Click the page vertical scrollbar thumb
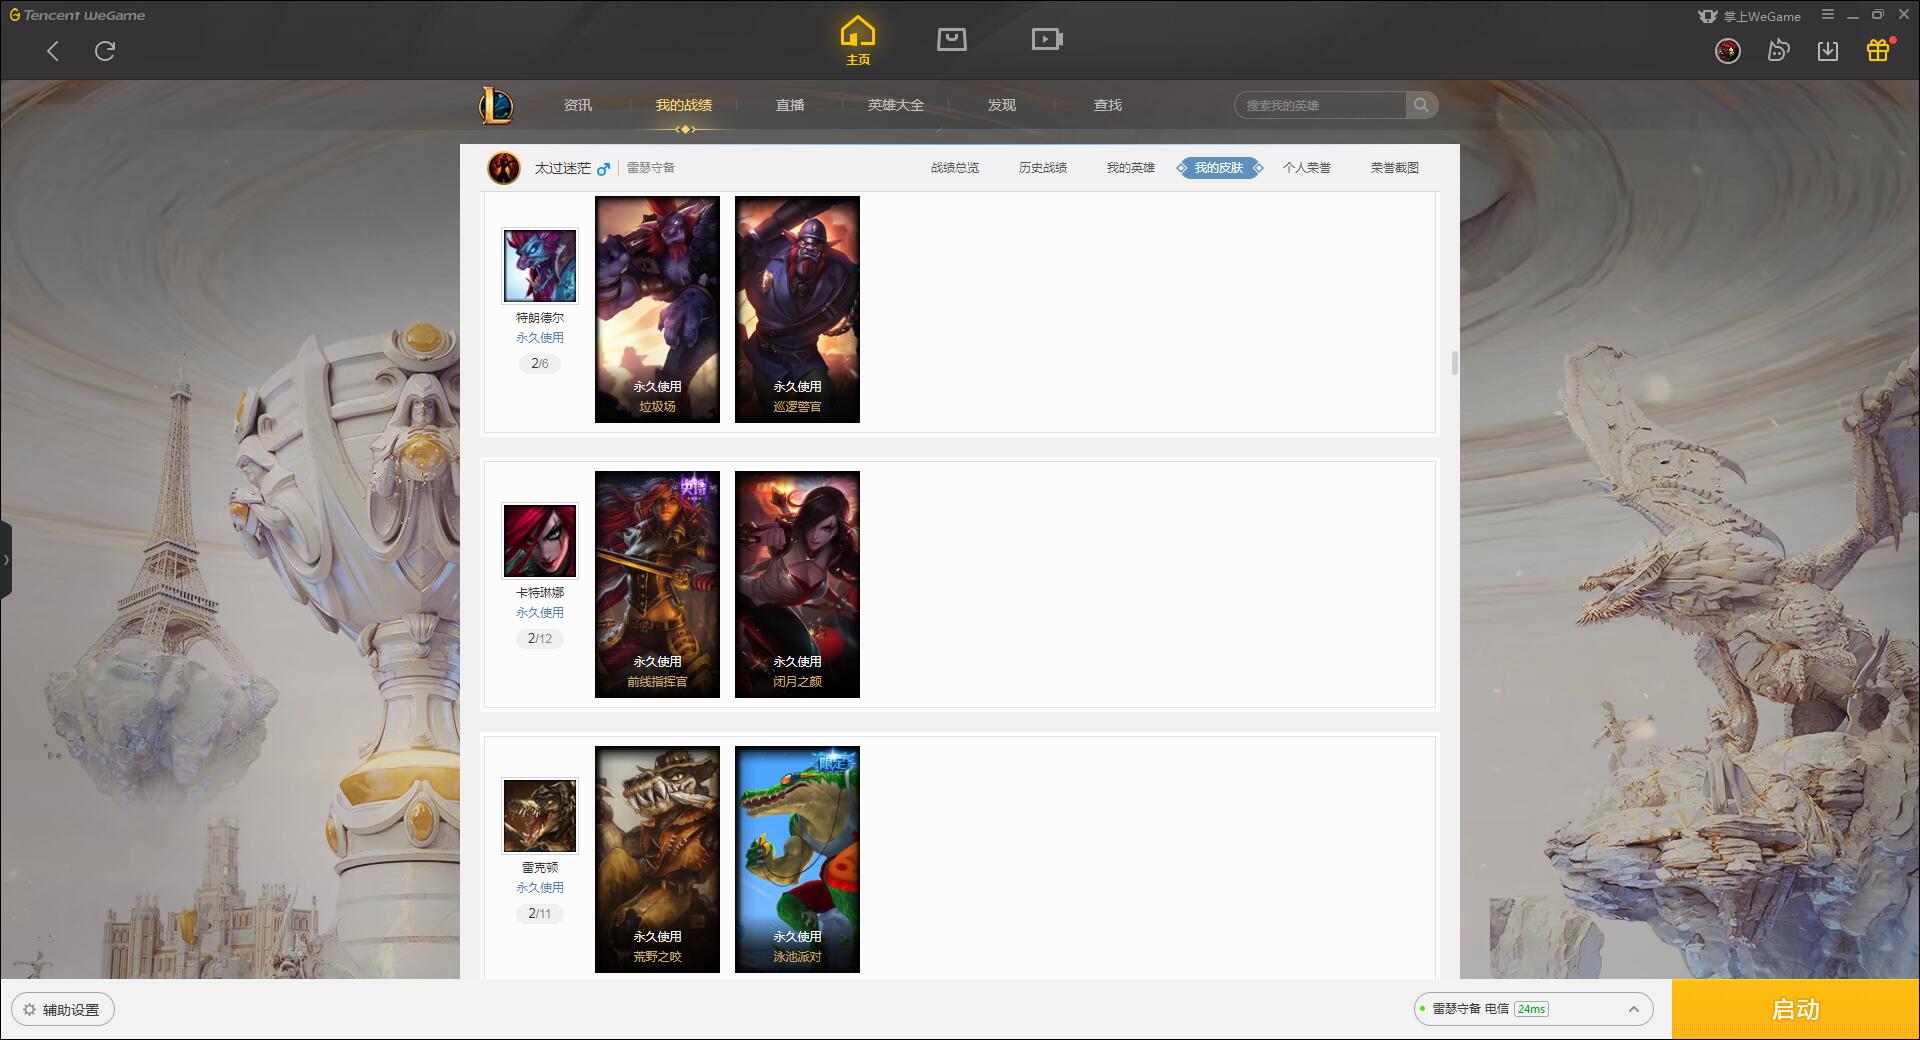This screenshot has width=1920, height=1040. tap(1454, 363)
